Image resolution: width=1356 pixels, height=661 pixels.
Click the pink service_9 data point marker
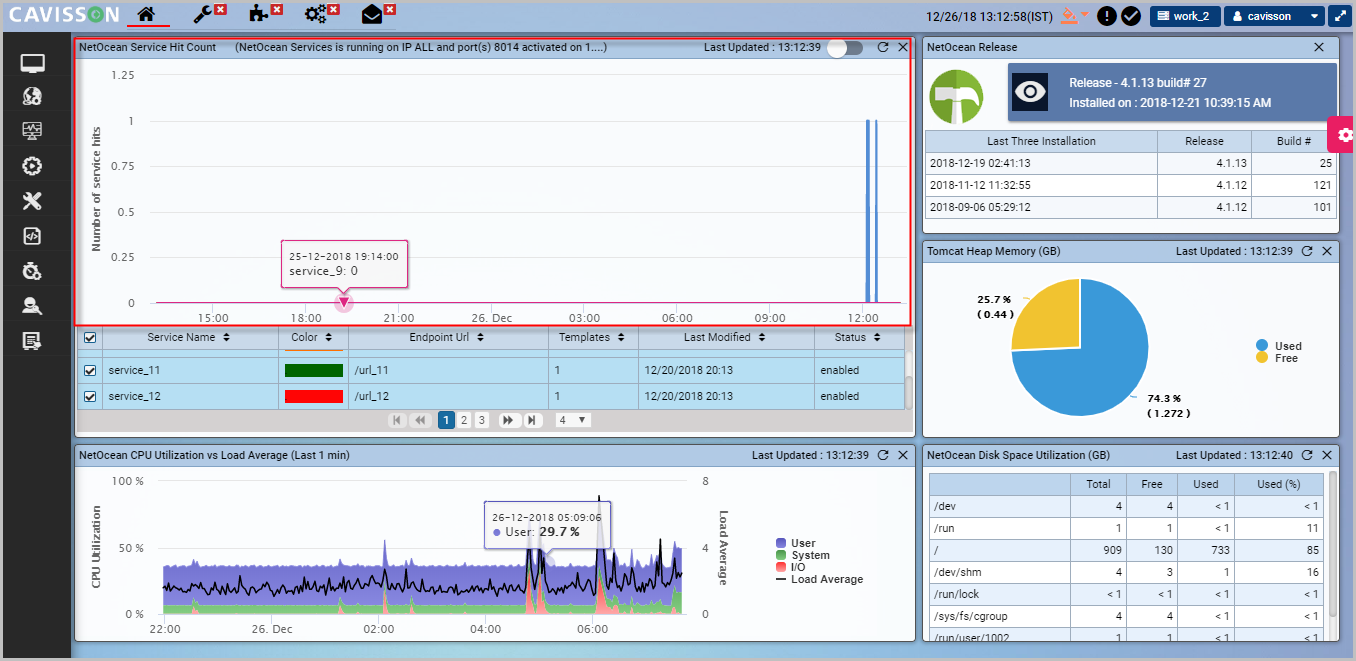(343, 302)
